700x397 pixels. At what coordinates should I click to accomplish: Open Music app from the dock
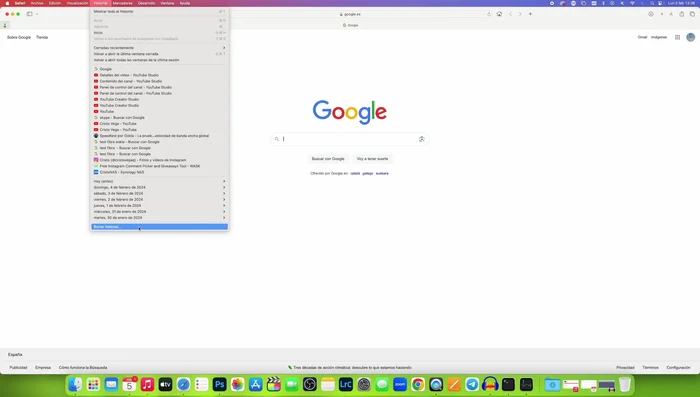point(147,384)
